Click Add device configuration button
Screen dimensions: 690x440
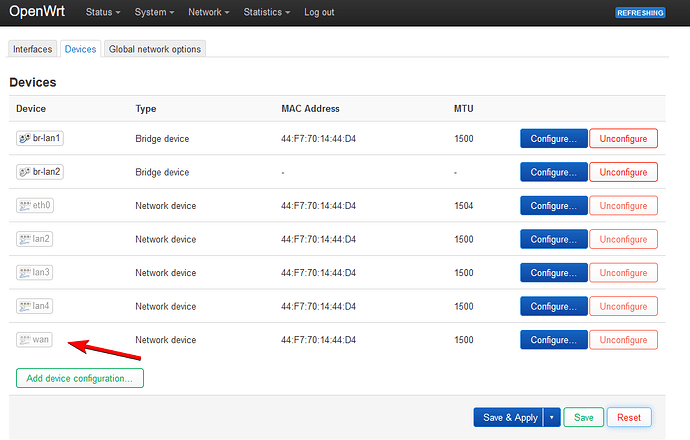click(80, 378)
